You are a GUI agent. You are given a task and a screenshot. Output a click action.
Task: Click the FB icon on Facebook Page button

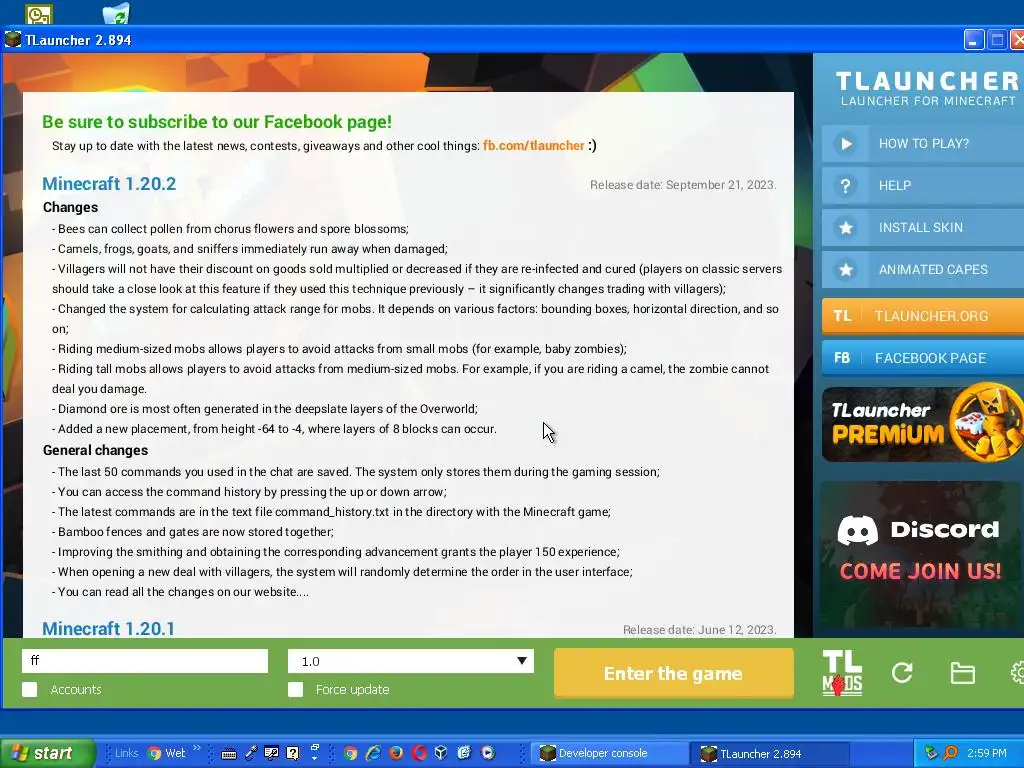tap(842, 358)
